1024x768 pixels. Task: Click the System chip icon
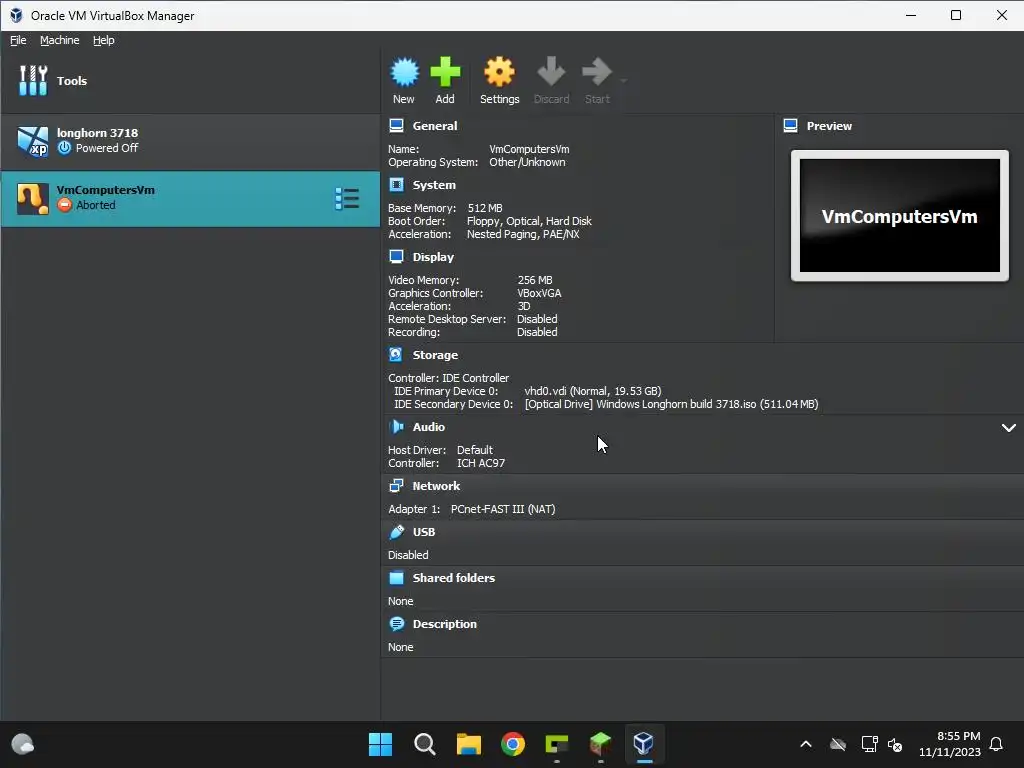tap(396, 184)
